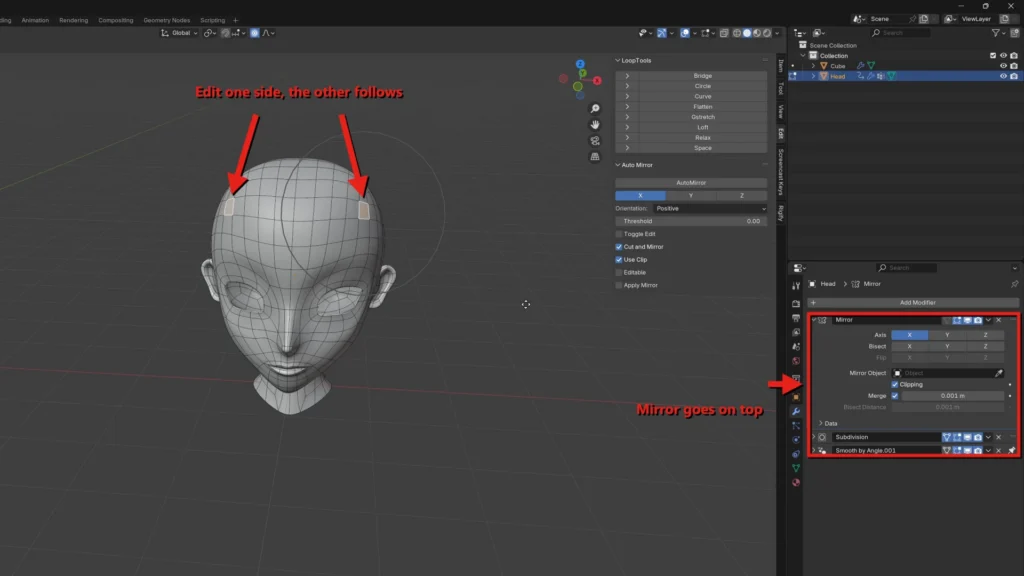Expand the Subdivision modifier panel

(814, 437)
